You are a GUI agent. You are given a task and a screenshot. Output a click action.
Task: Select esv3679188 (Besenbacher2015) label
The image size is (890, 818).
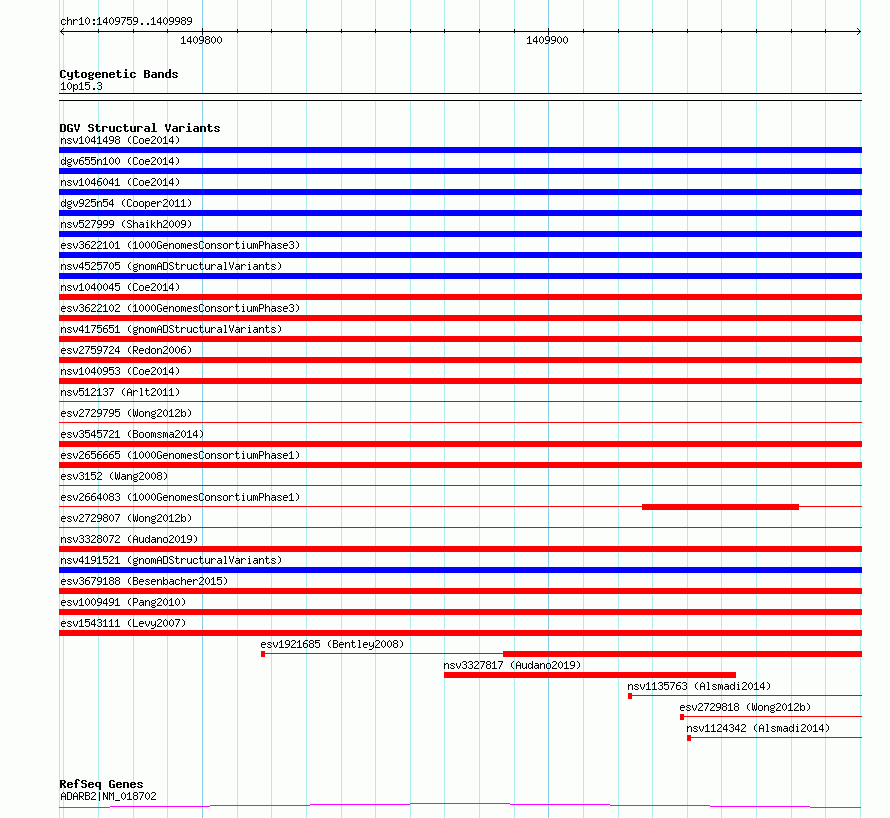click(x=144, y=581)
